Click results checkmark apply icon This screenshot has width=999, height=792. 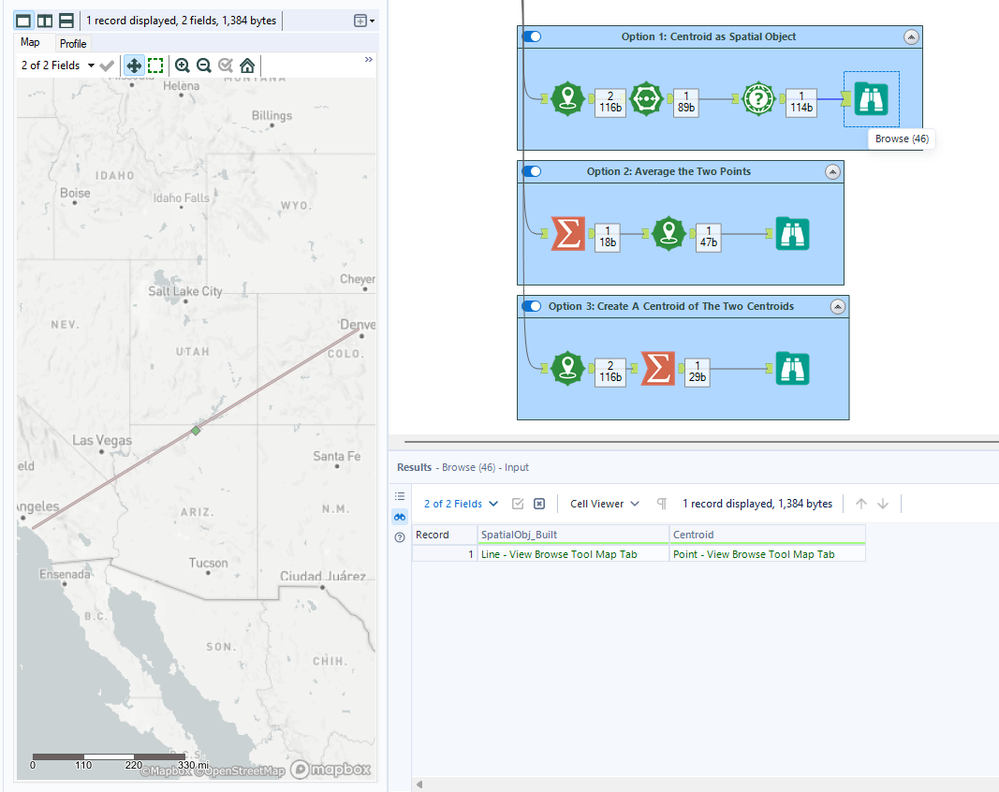click(x=518, y=504)
